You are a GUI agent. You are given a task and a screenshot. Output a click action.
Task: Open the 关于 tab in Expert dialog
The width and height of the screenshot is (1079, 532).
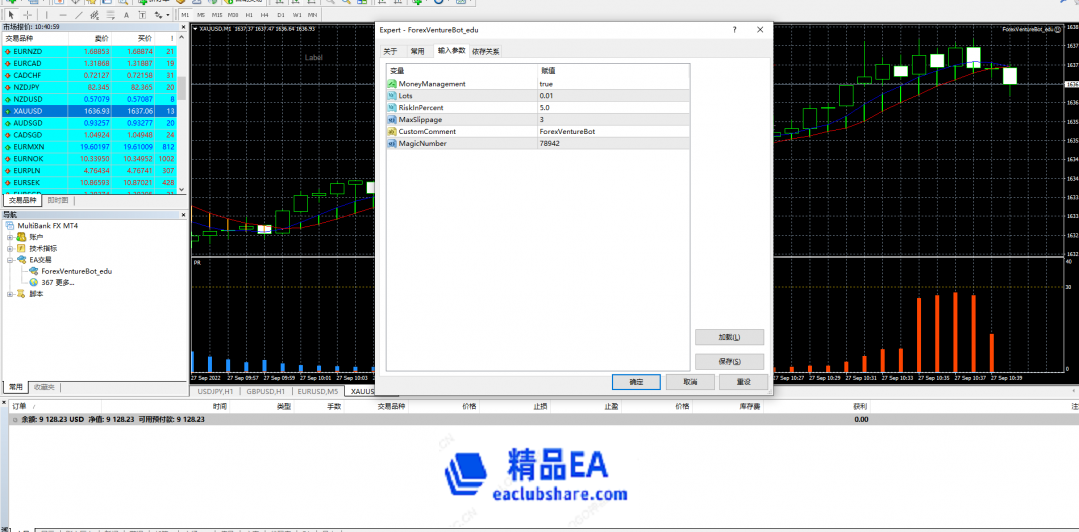(x=390, y=51)
